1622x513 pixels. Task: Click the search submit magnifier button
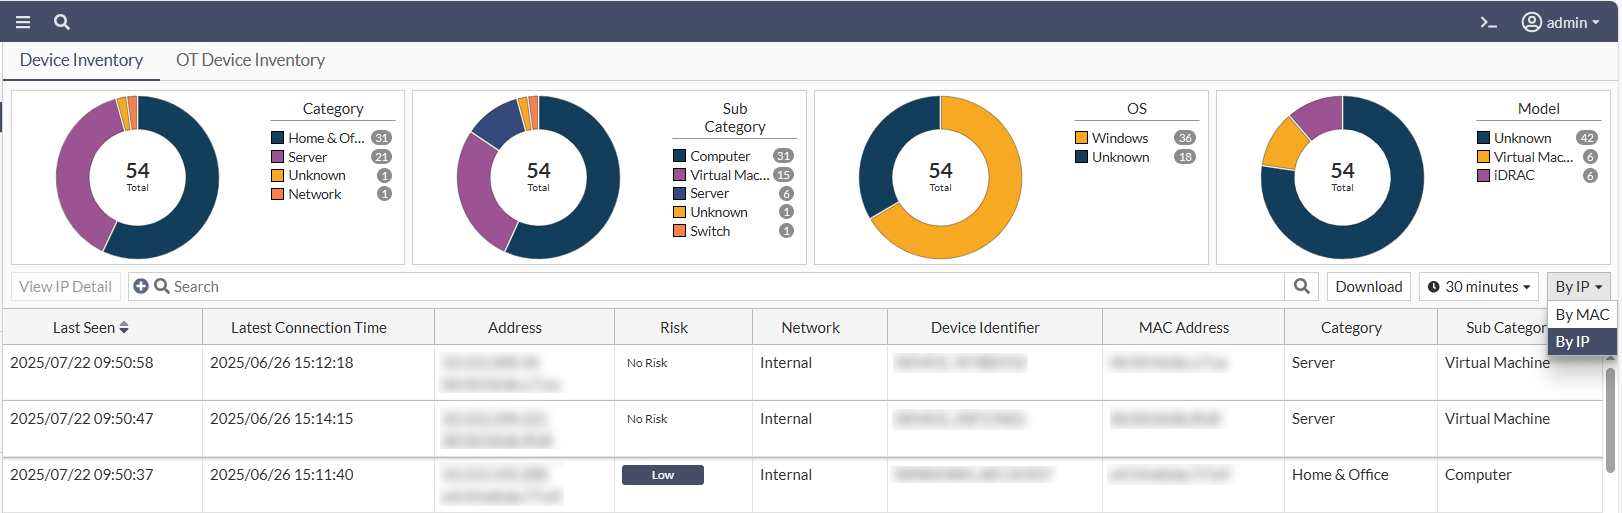point(1302,287)
